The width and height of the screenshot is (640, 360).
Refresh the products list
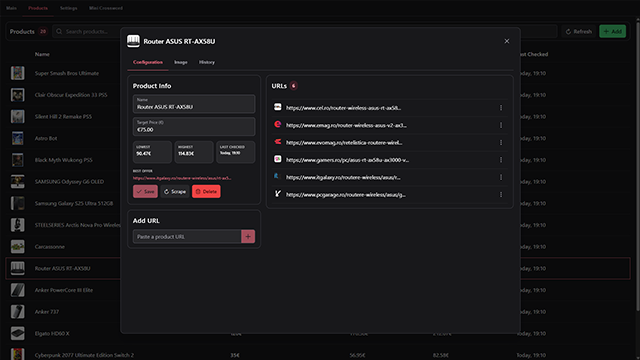click(x=579, y=31)
